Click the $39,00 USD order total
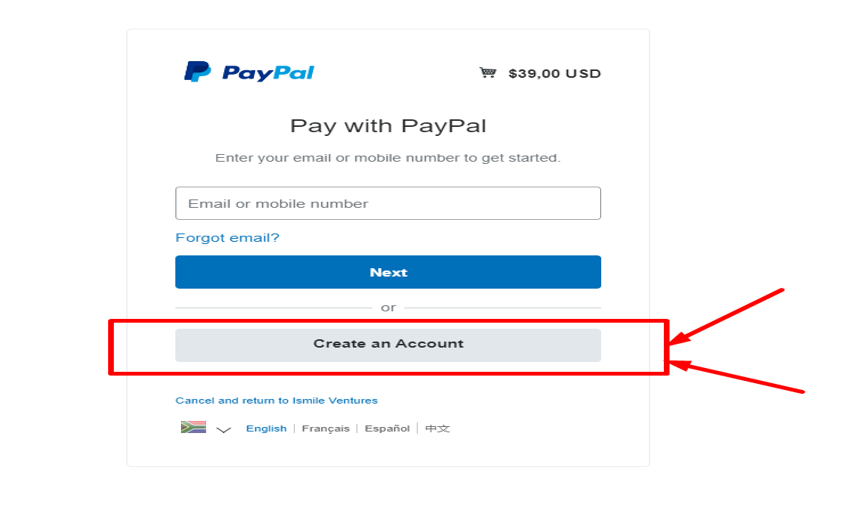Image resolution: width=848 pixels, height=506 pixels. tap(554, 74)
